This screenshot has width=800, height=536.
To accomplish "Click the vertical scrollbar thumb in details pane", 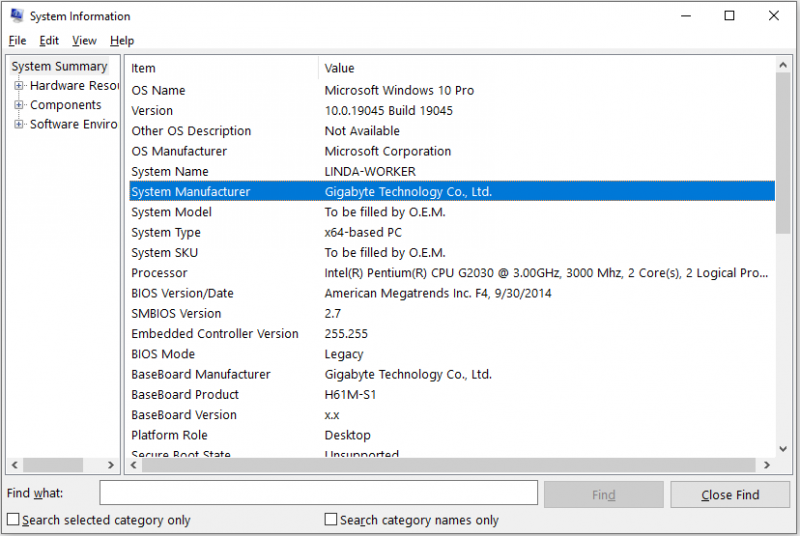I will pos(783,153).
